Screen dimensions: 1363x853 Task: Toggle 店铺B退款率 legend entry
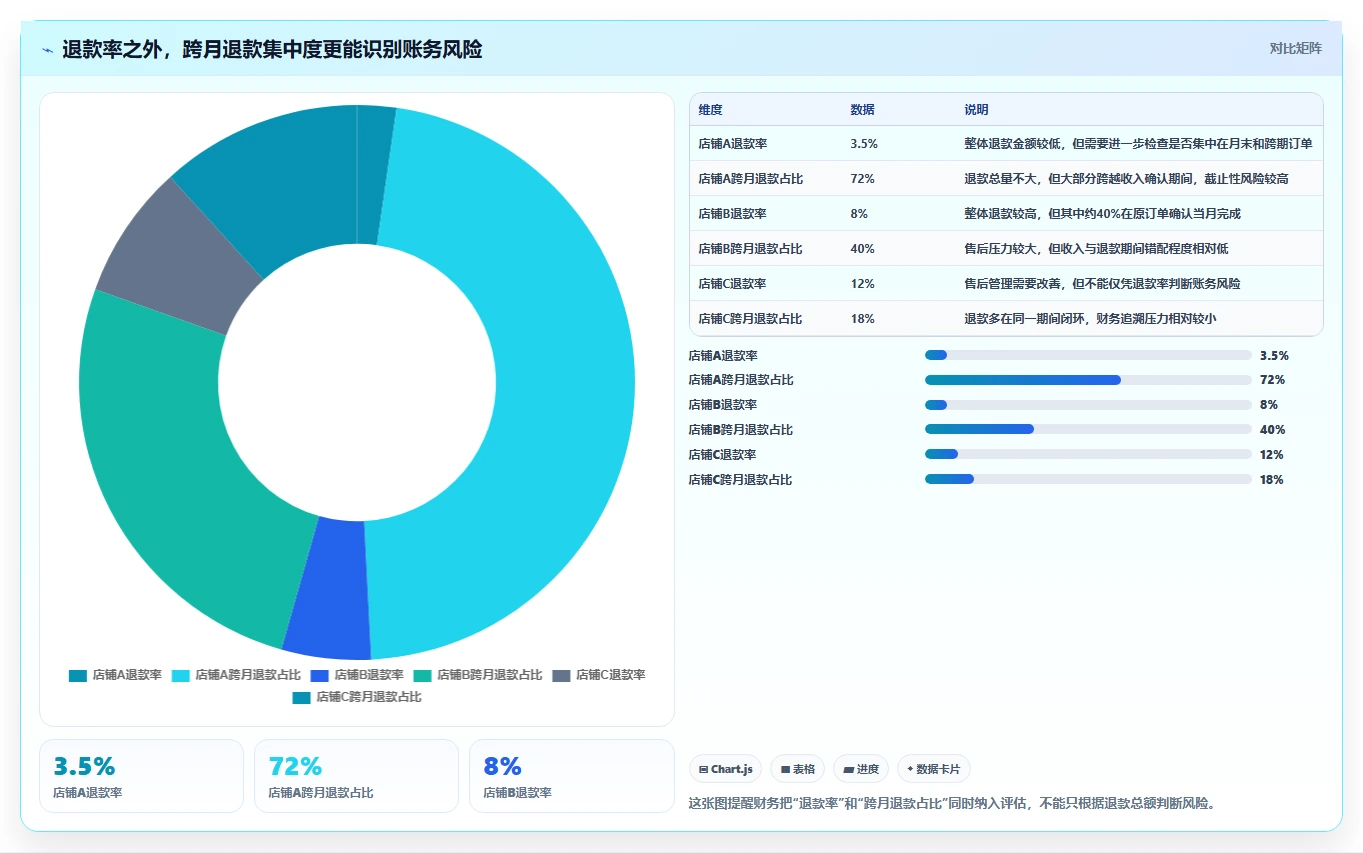coord(357,675)
